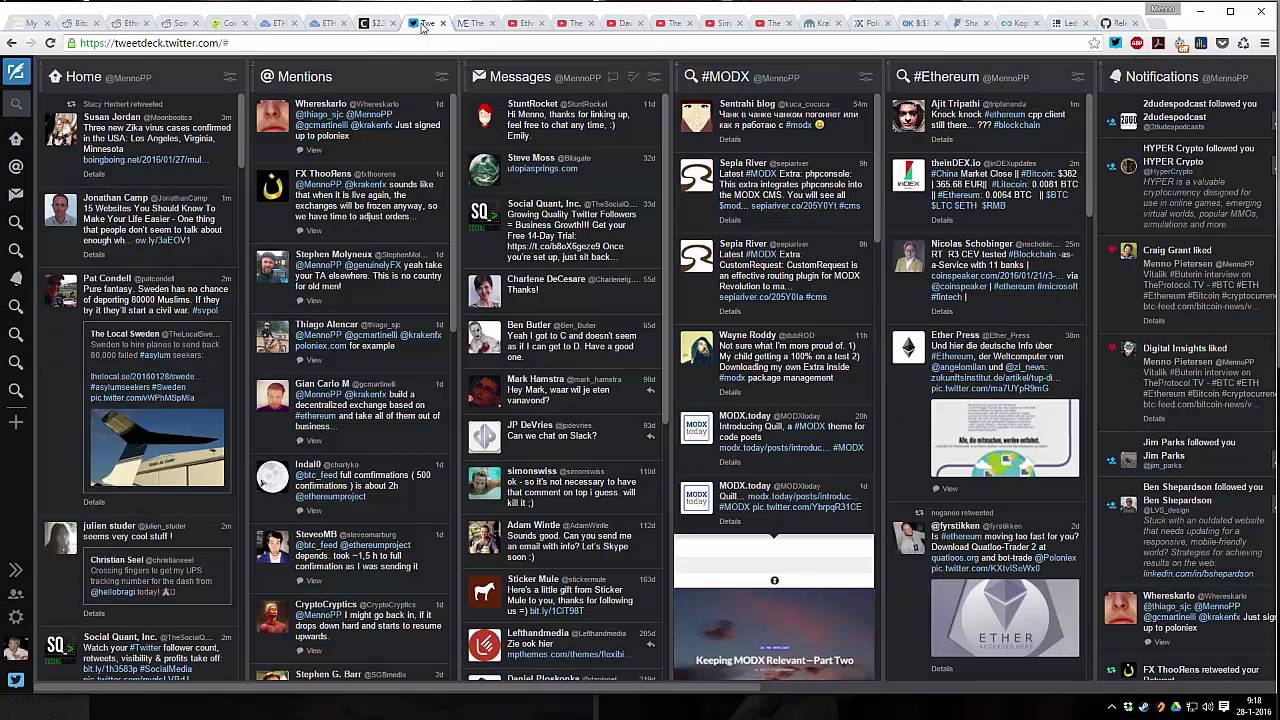The image size is (1280, 720).
Task: Open #Ethereum column settings dropdown
Action: tap(1078, 77)
